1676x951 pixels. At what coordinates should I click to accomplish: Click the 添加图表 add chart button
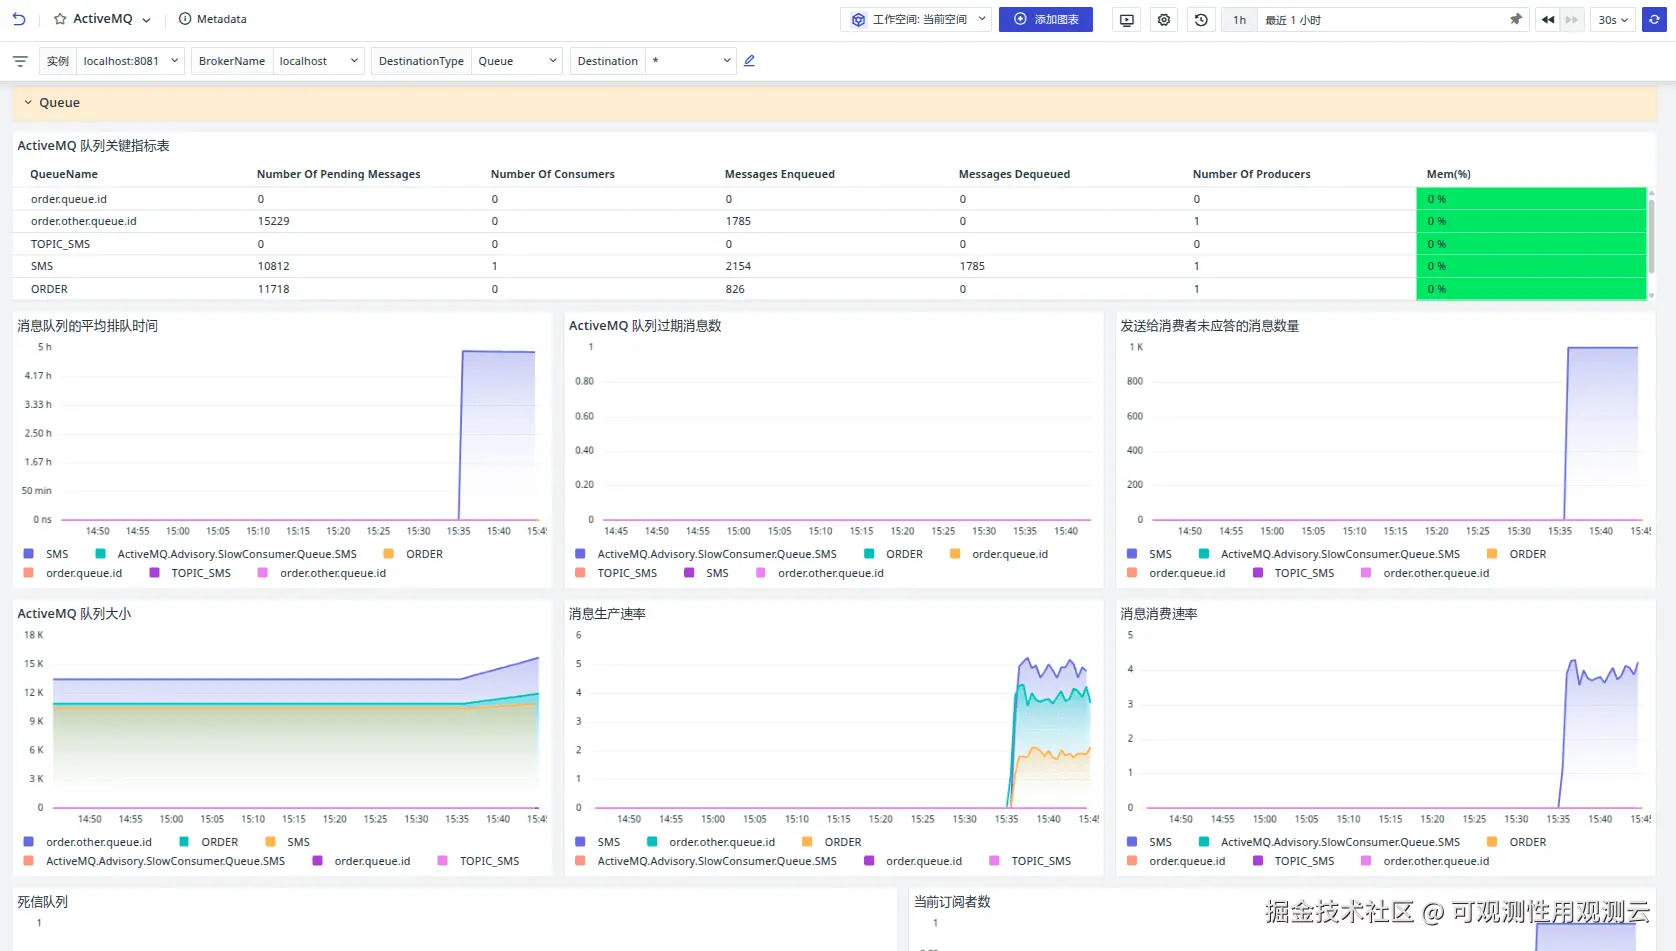point(1046,19)
